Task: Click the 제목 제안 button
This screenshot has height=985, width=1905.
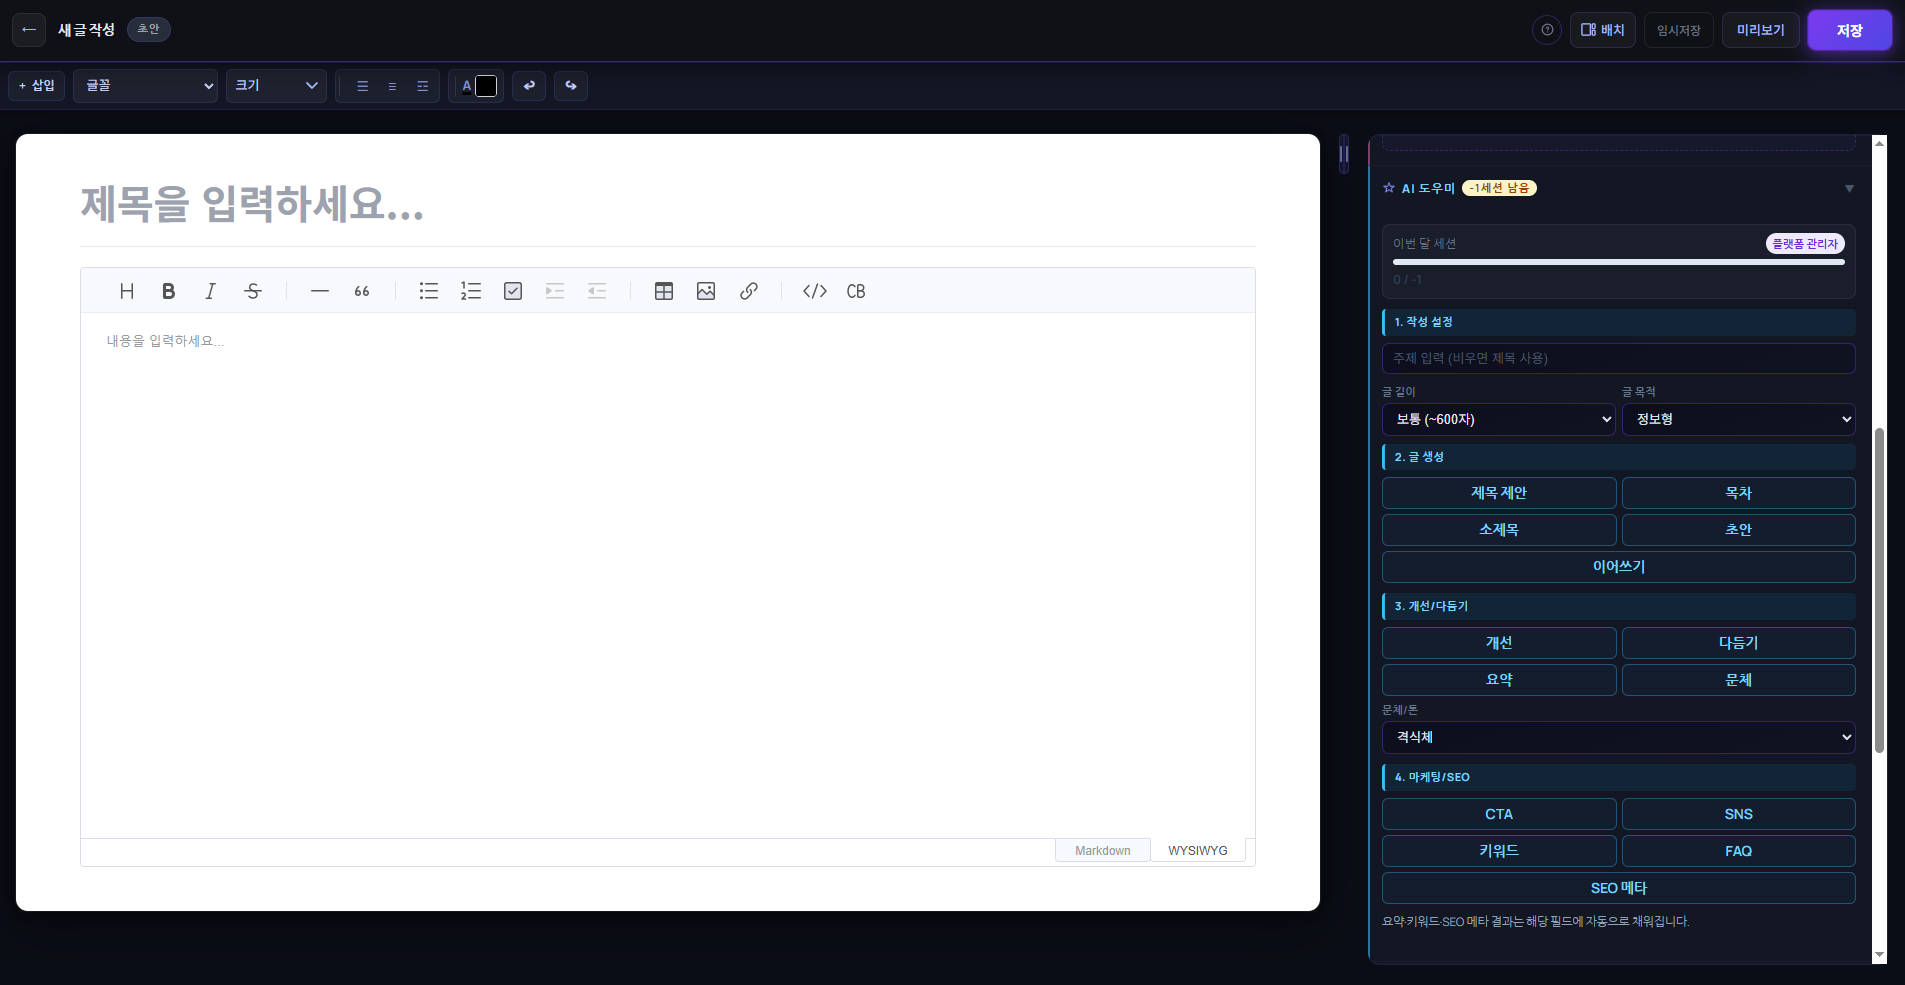Action: pyautogui.click(x=1498, y=493)
